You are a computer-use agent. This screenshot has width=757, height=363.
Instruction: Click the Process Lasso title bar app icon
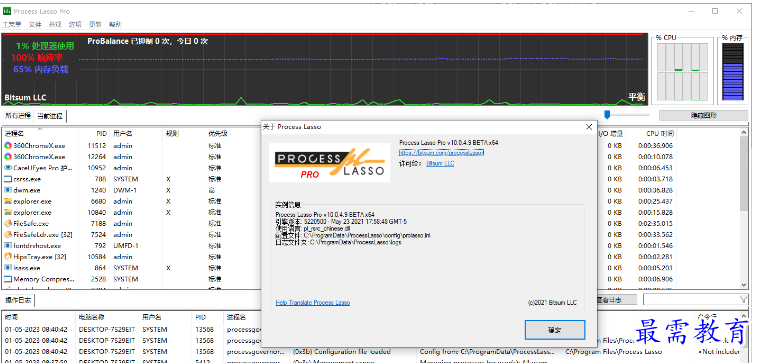click(x=7, y=11)
